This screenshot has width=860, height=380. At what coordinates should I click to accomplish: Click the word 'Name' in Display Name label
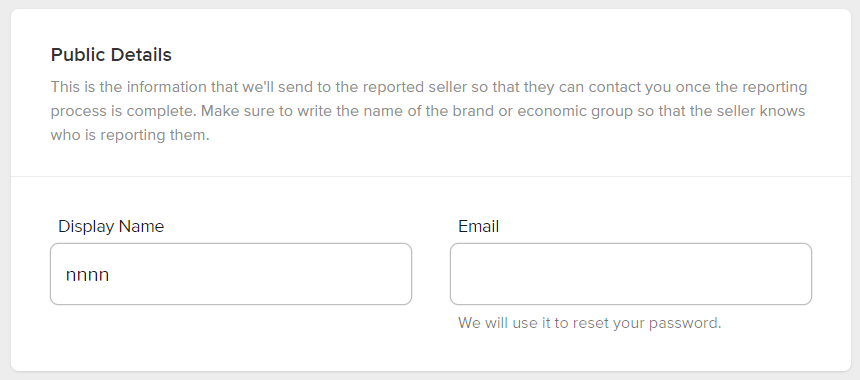tap(142, 226)
